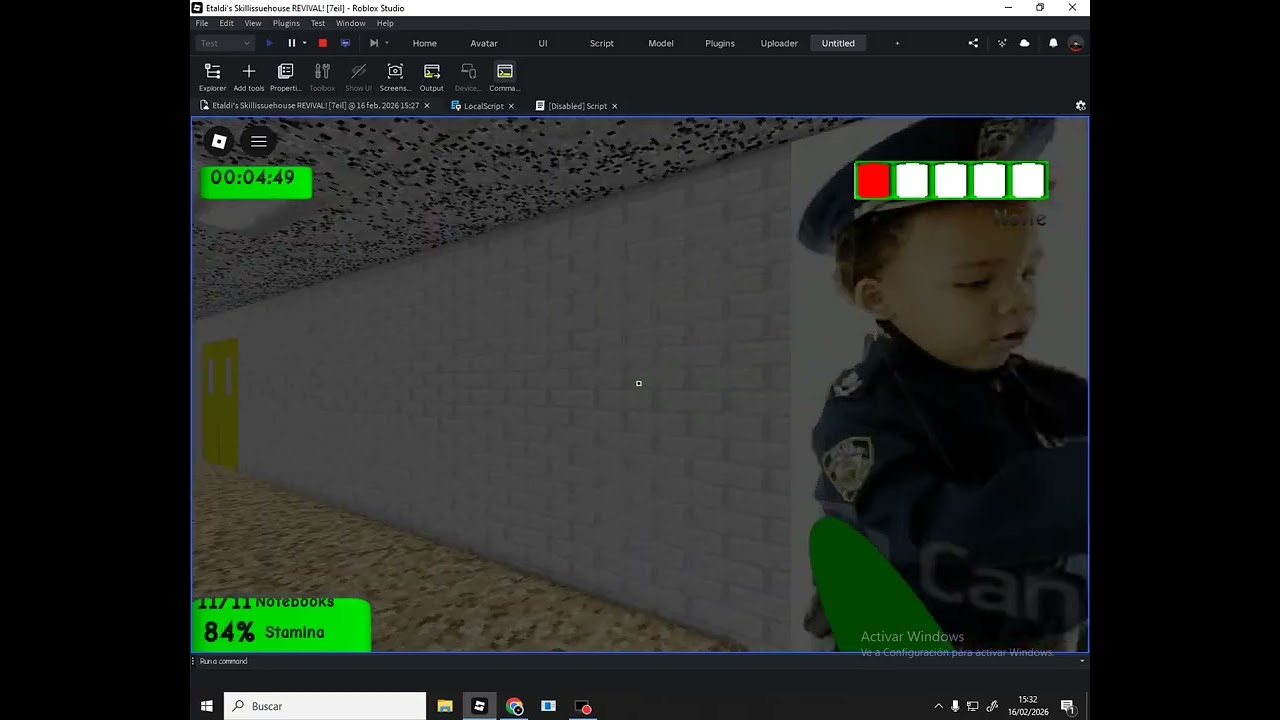Open the Plugins menu in the menu bar

point(286,23)
